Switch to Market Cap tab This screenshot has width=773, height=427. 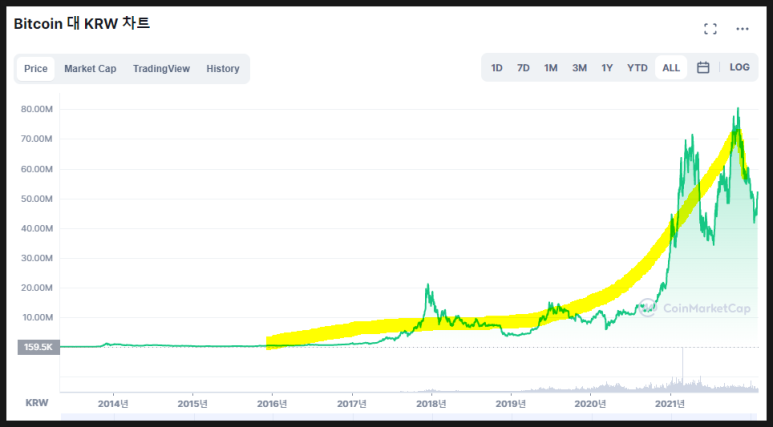pos(90,69)
